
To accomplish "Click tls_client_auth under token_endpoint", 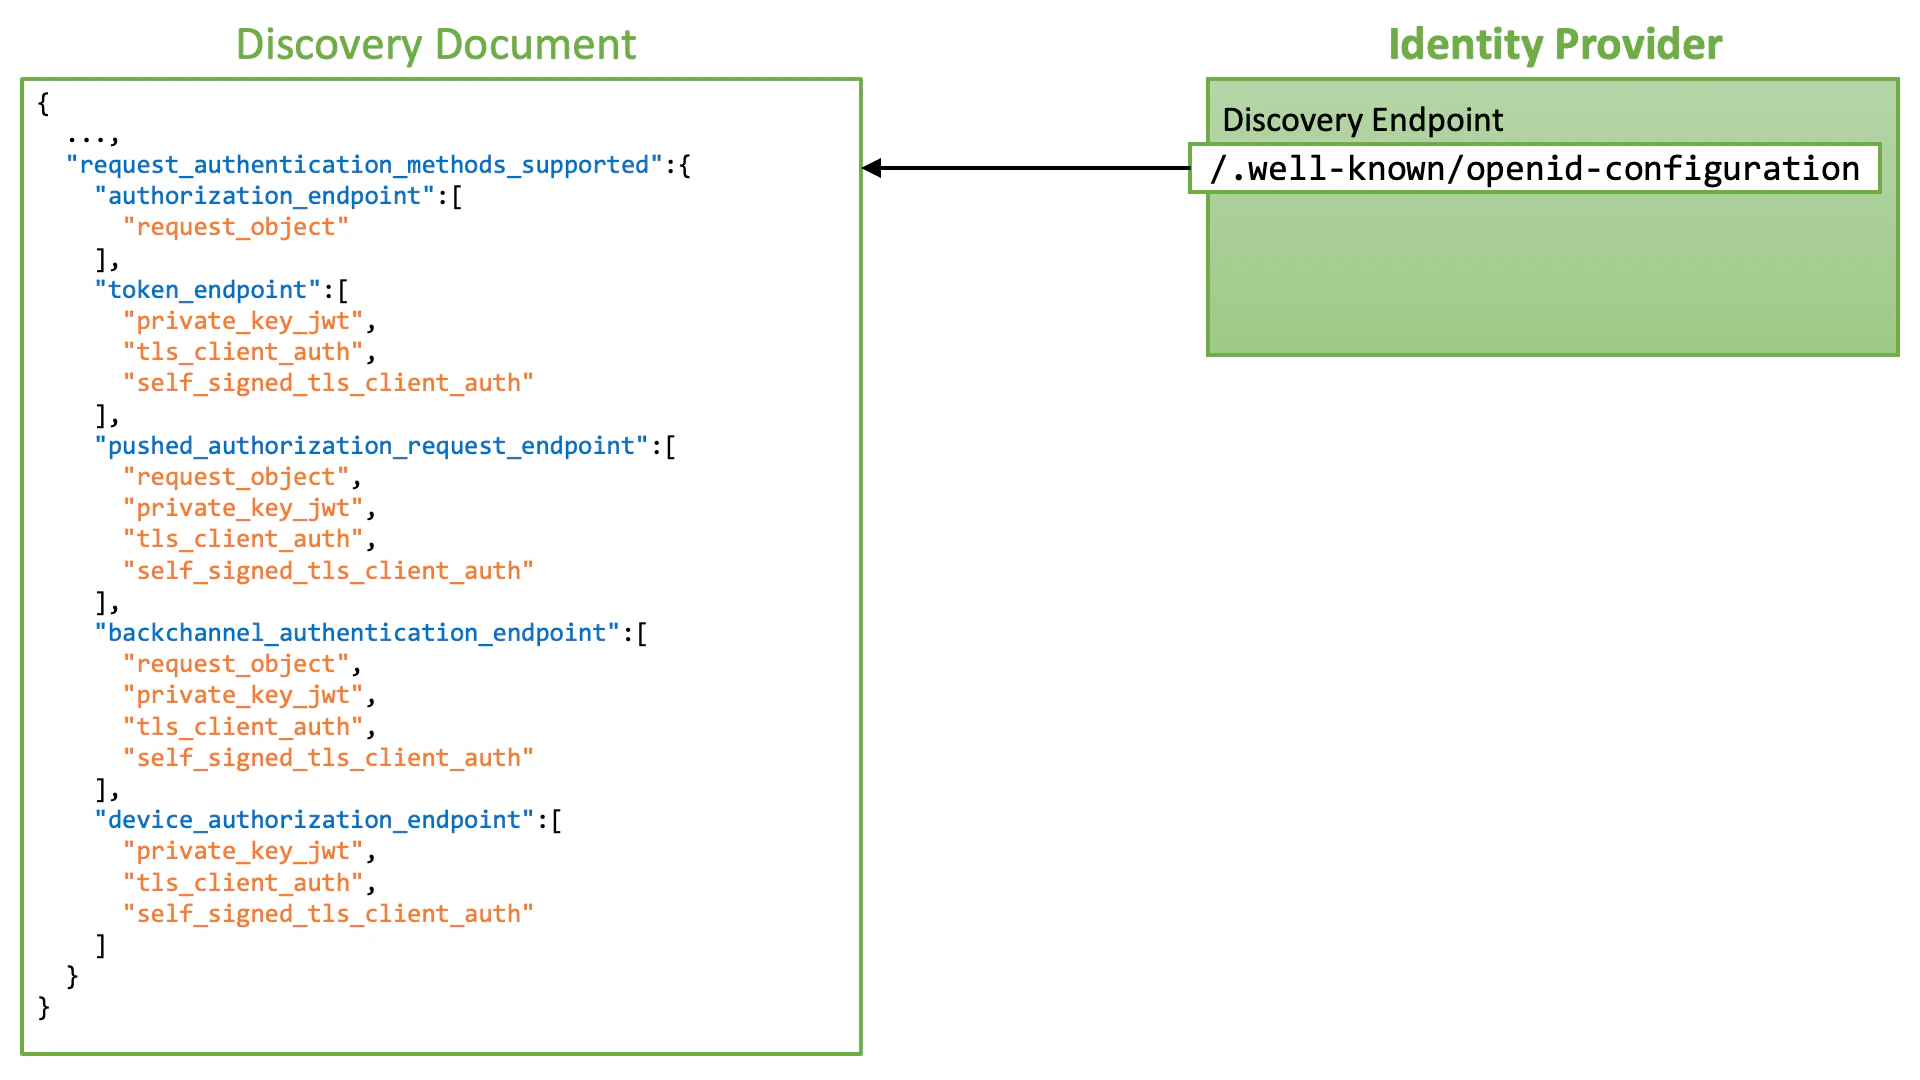I will point(242,352).
